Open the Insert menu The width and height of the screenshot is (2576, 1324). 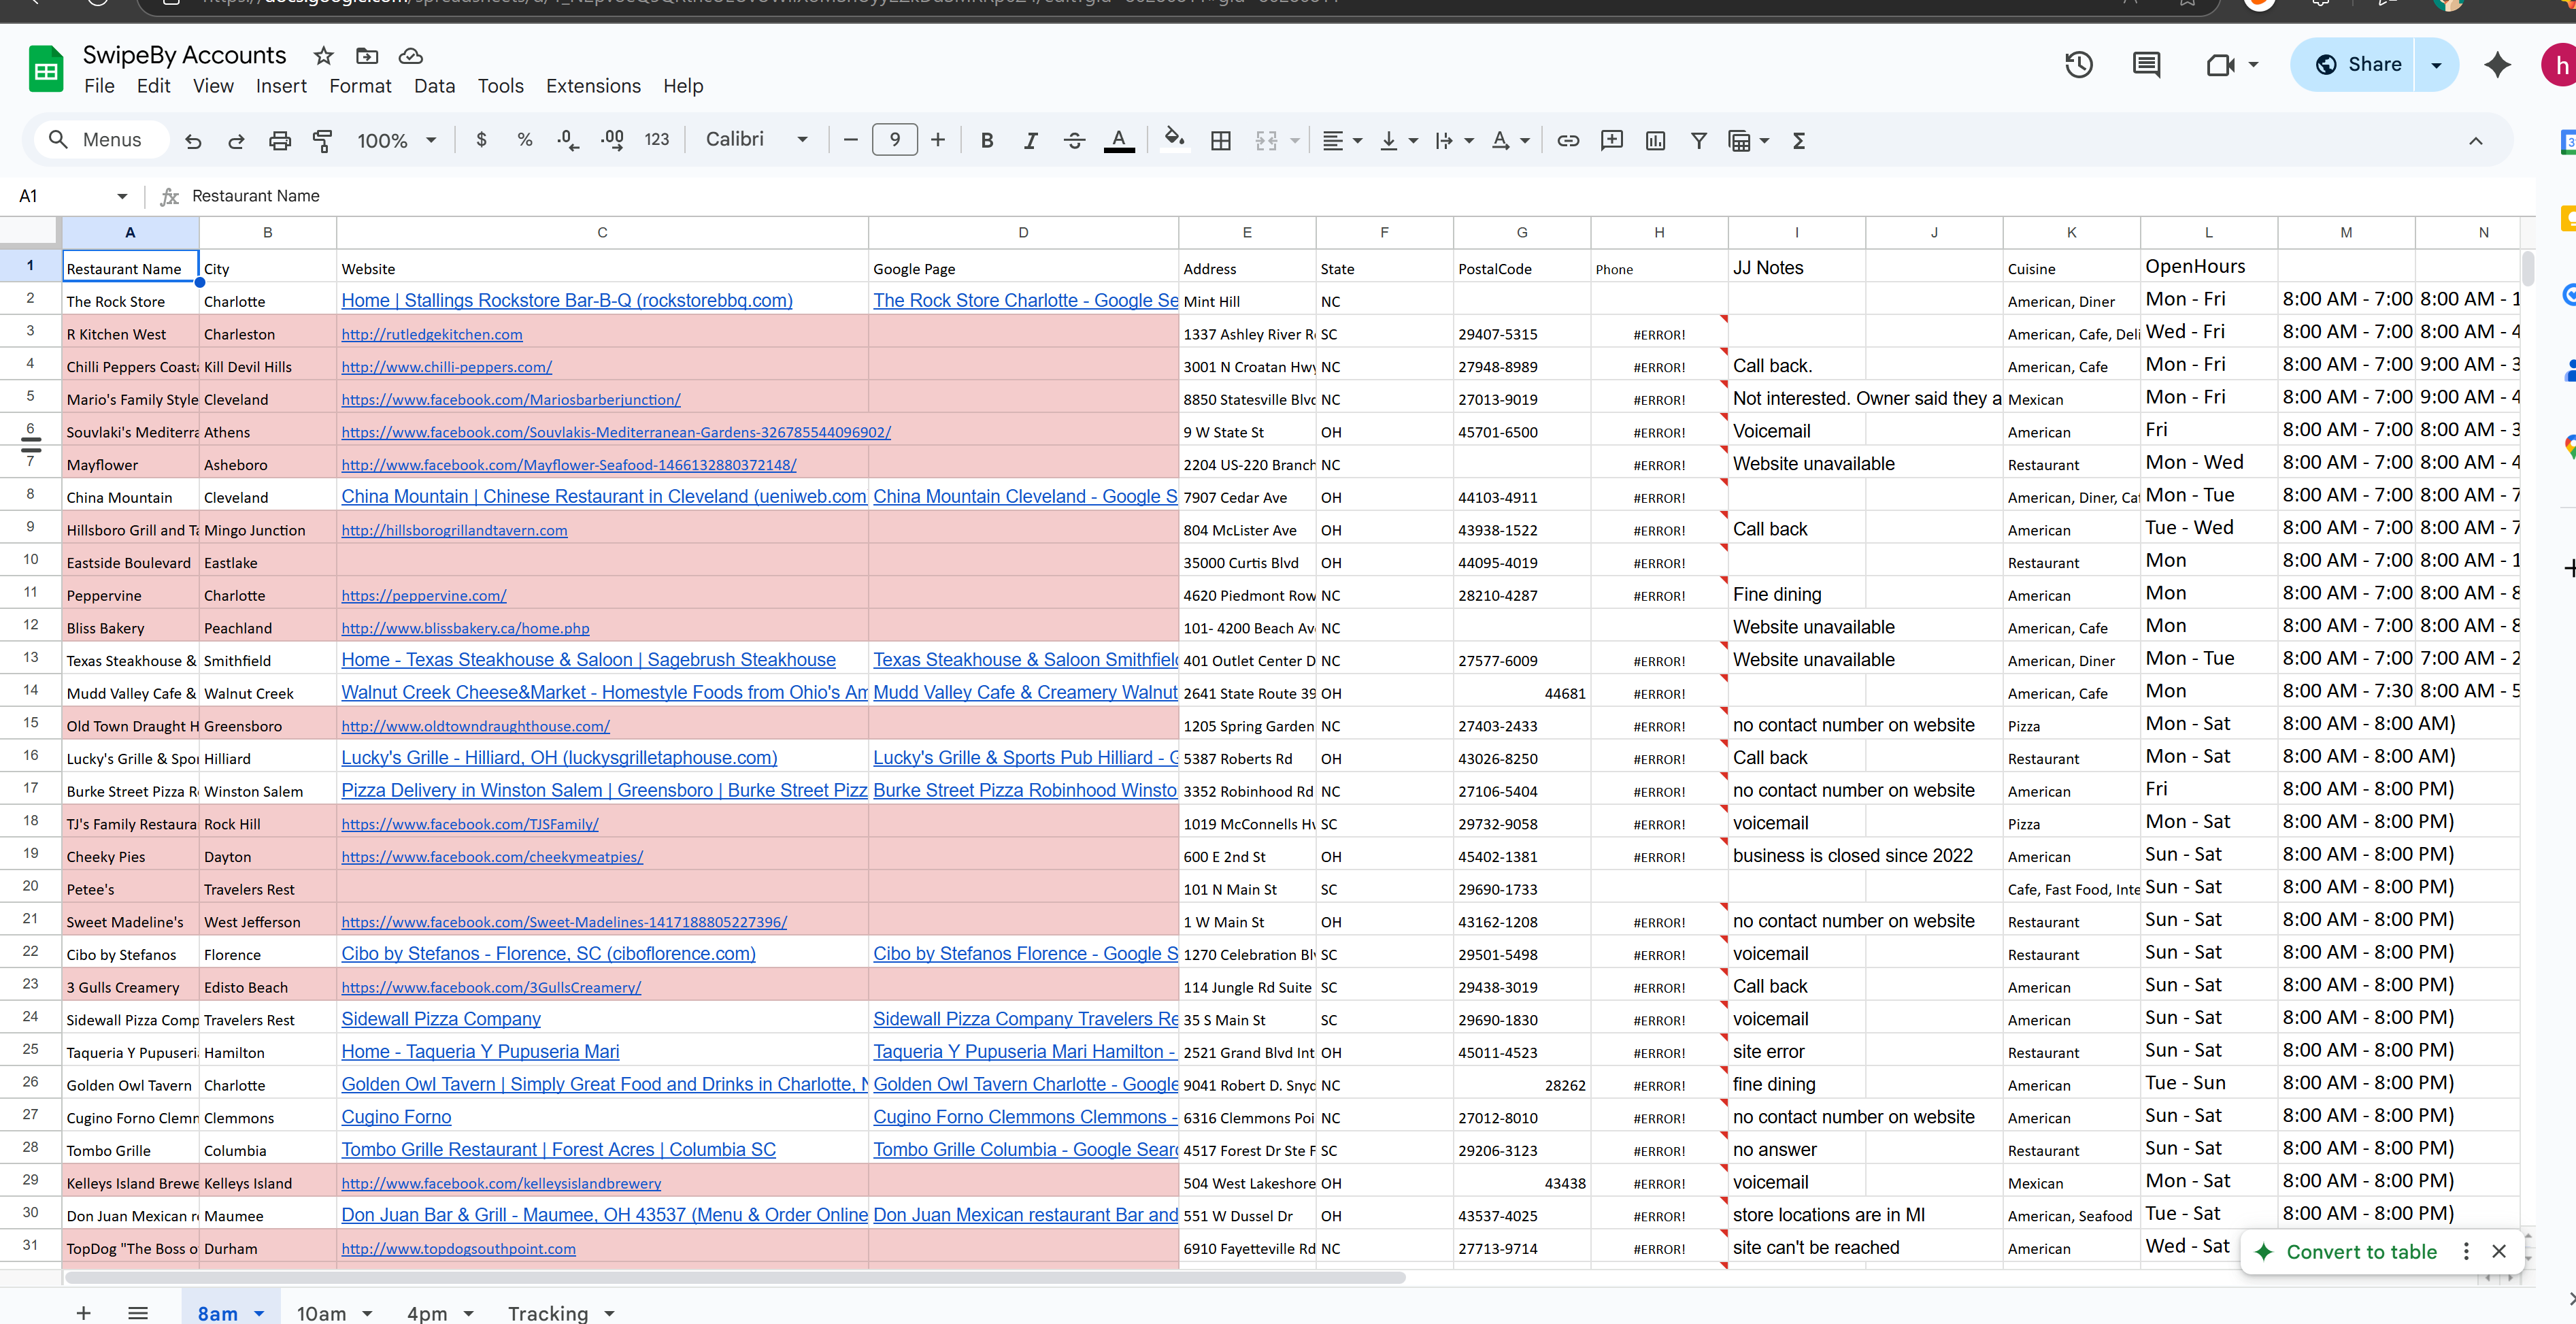click(281, 86)
